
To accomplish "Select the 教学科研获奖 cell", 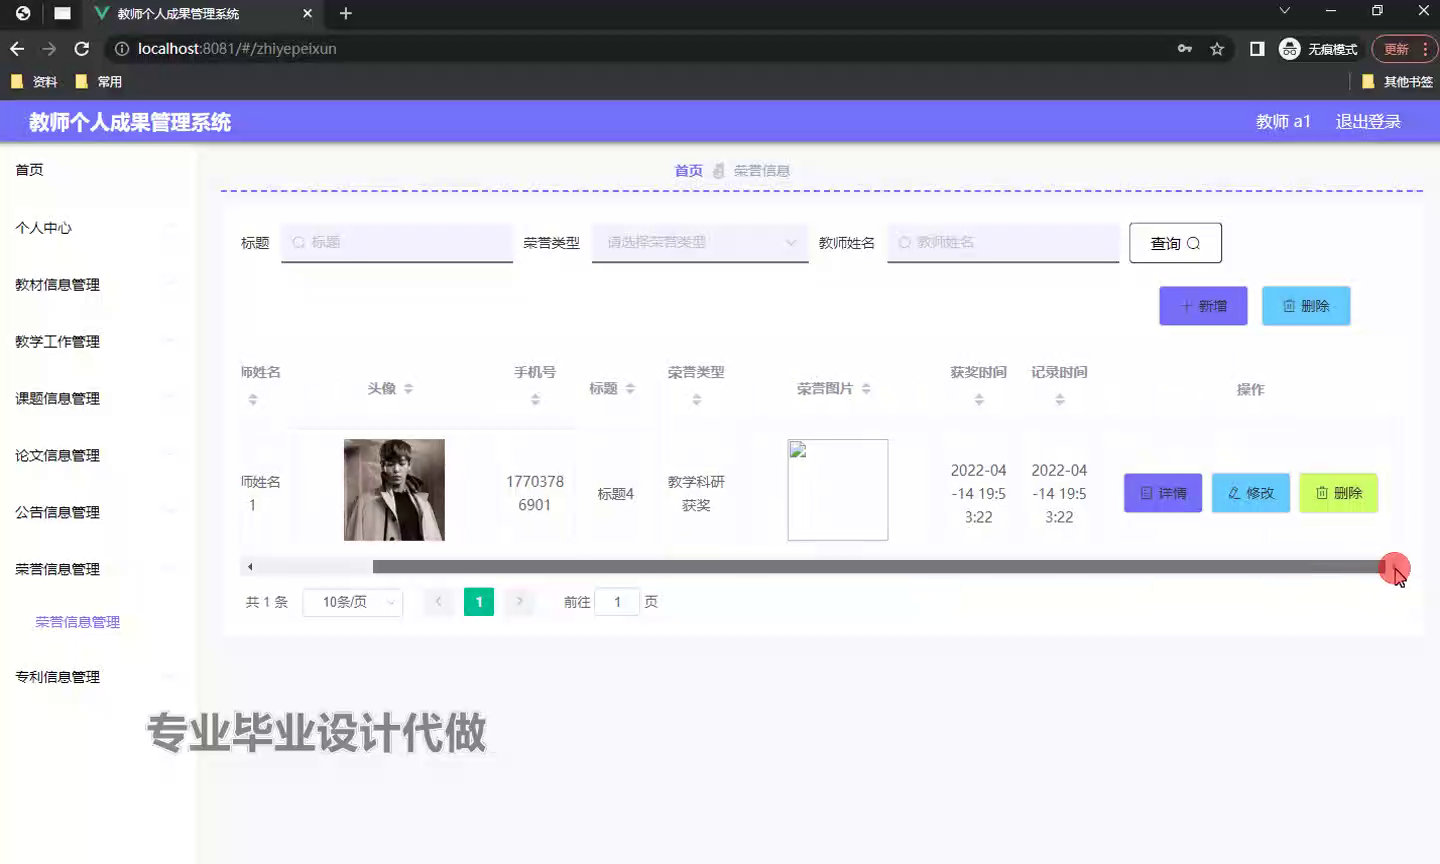I will click(696, 494).
